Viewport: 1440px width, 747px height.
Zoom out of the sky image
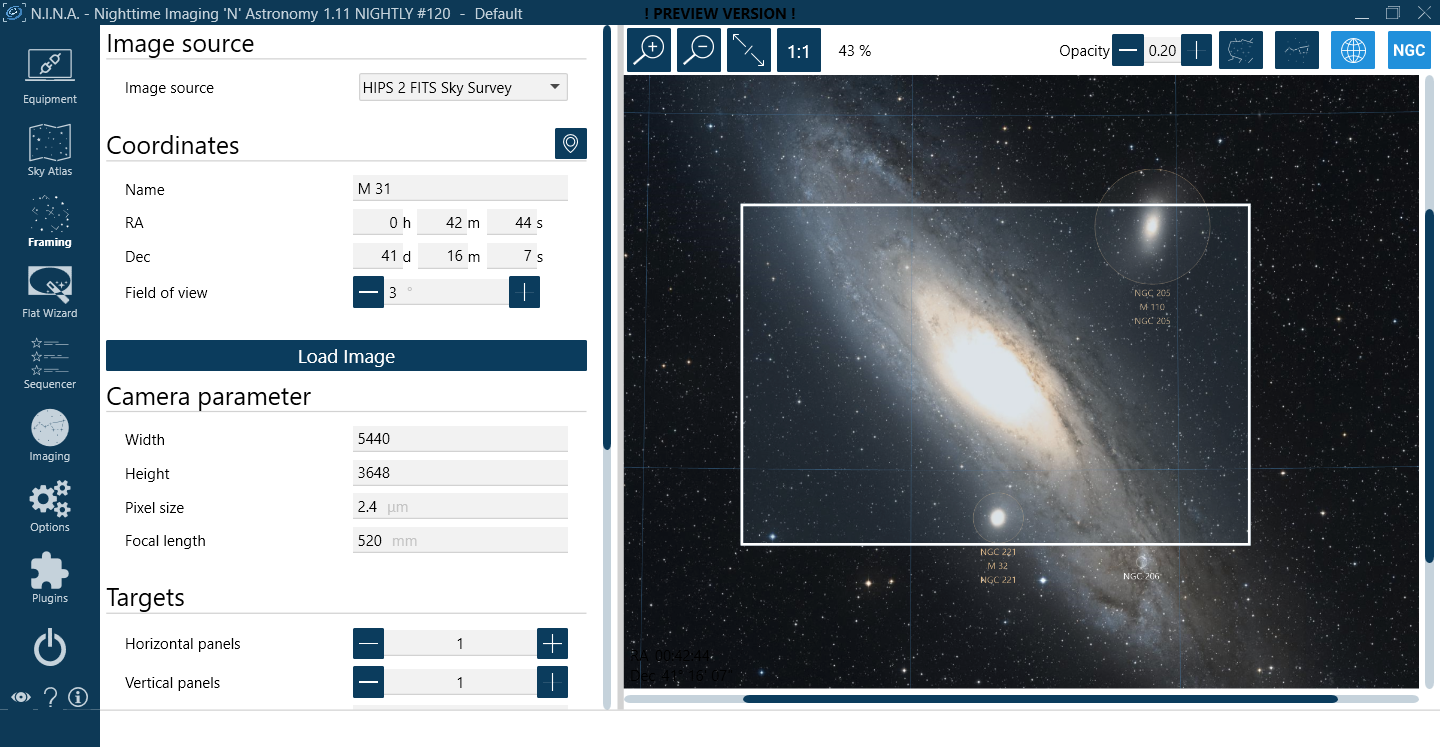click(699, 50)
